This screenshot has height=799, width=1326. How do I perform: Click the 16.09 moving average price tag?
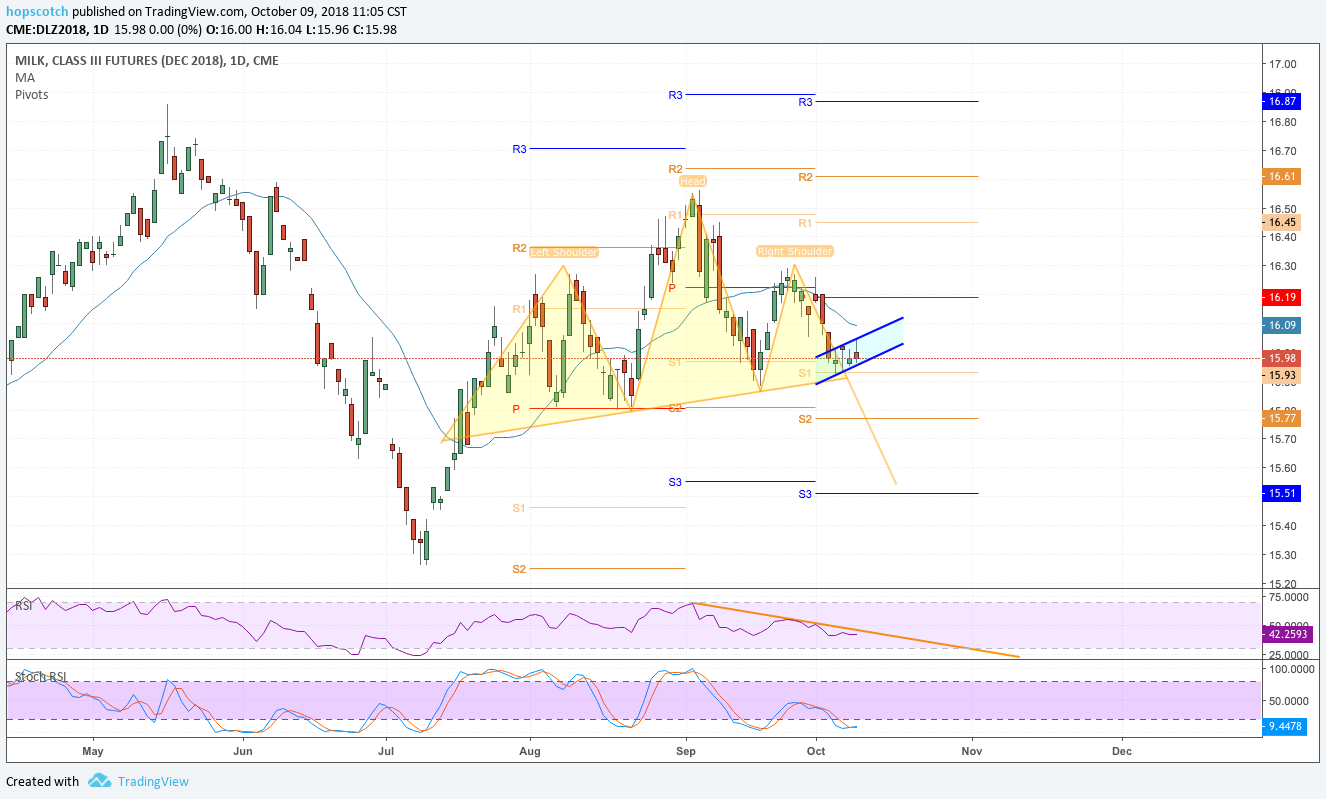pos(1282,325)
